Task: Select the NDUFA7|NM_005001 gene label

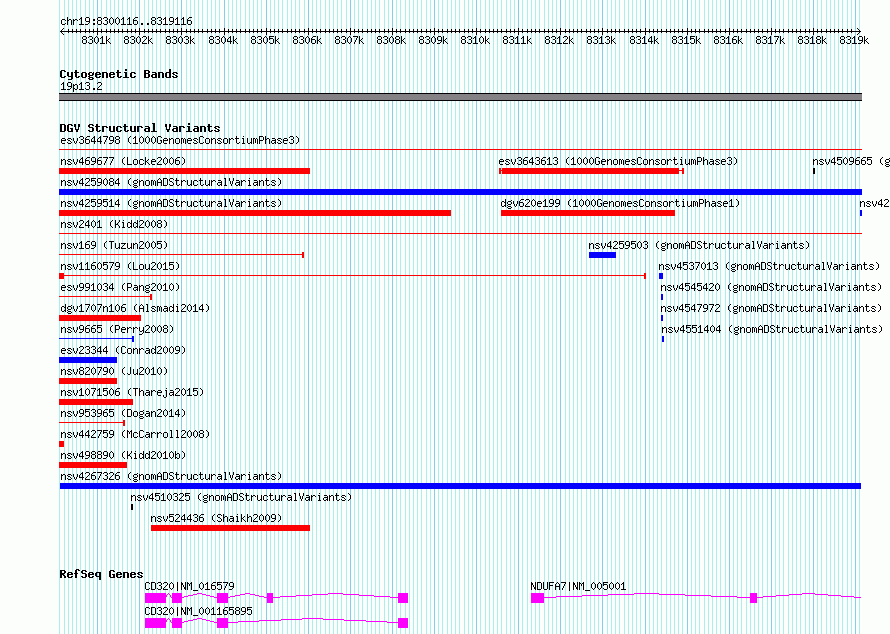Action: point(578,586)
